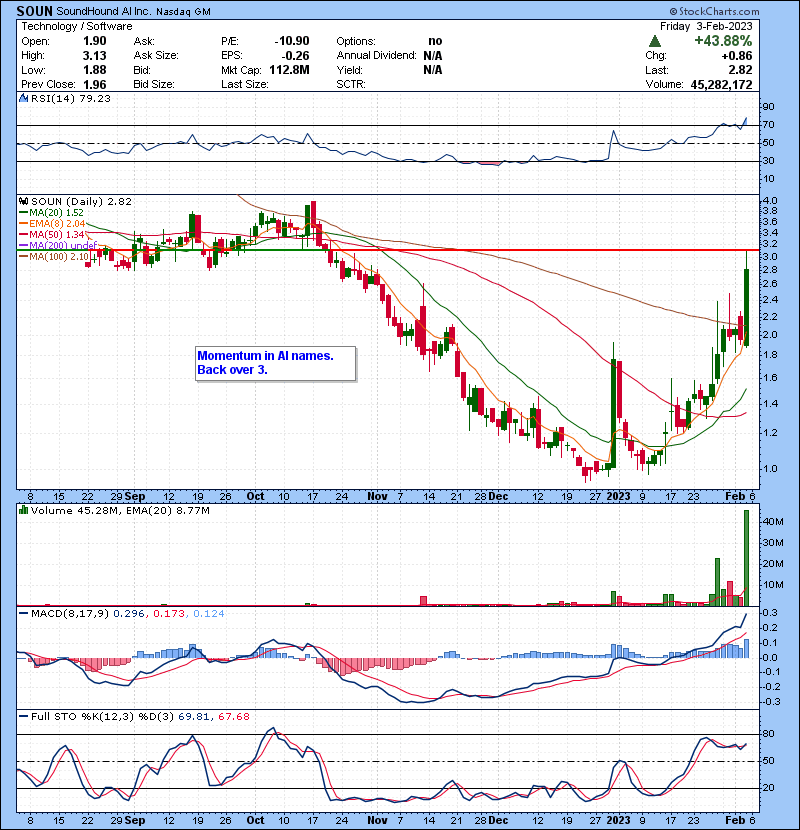800x830 pixels.
Task: Click the 2023 label on price chart axis
Action: click(x=618, y=497)
